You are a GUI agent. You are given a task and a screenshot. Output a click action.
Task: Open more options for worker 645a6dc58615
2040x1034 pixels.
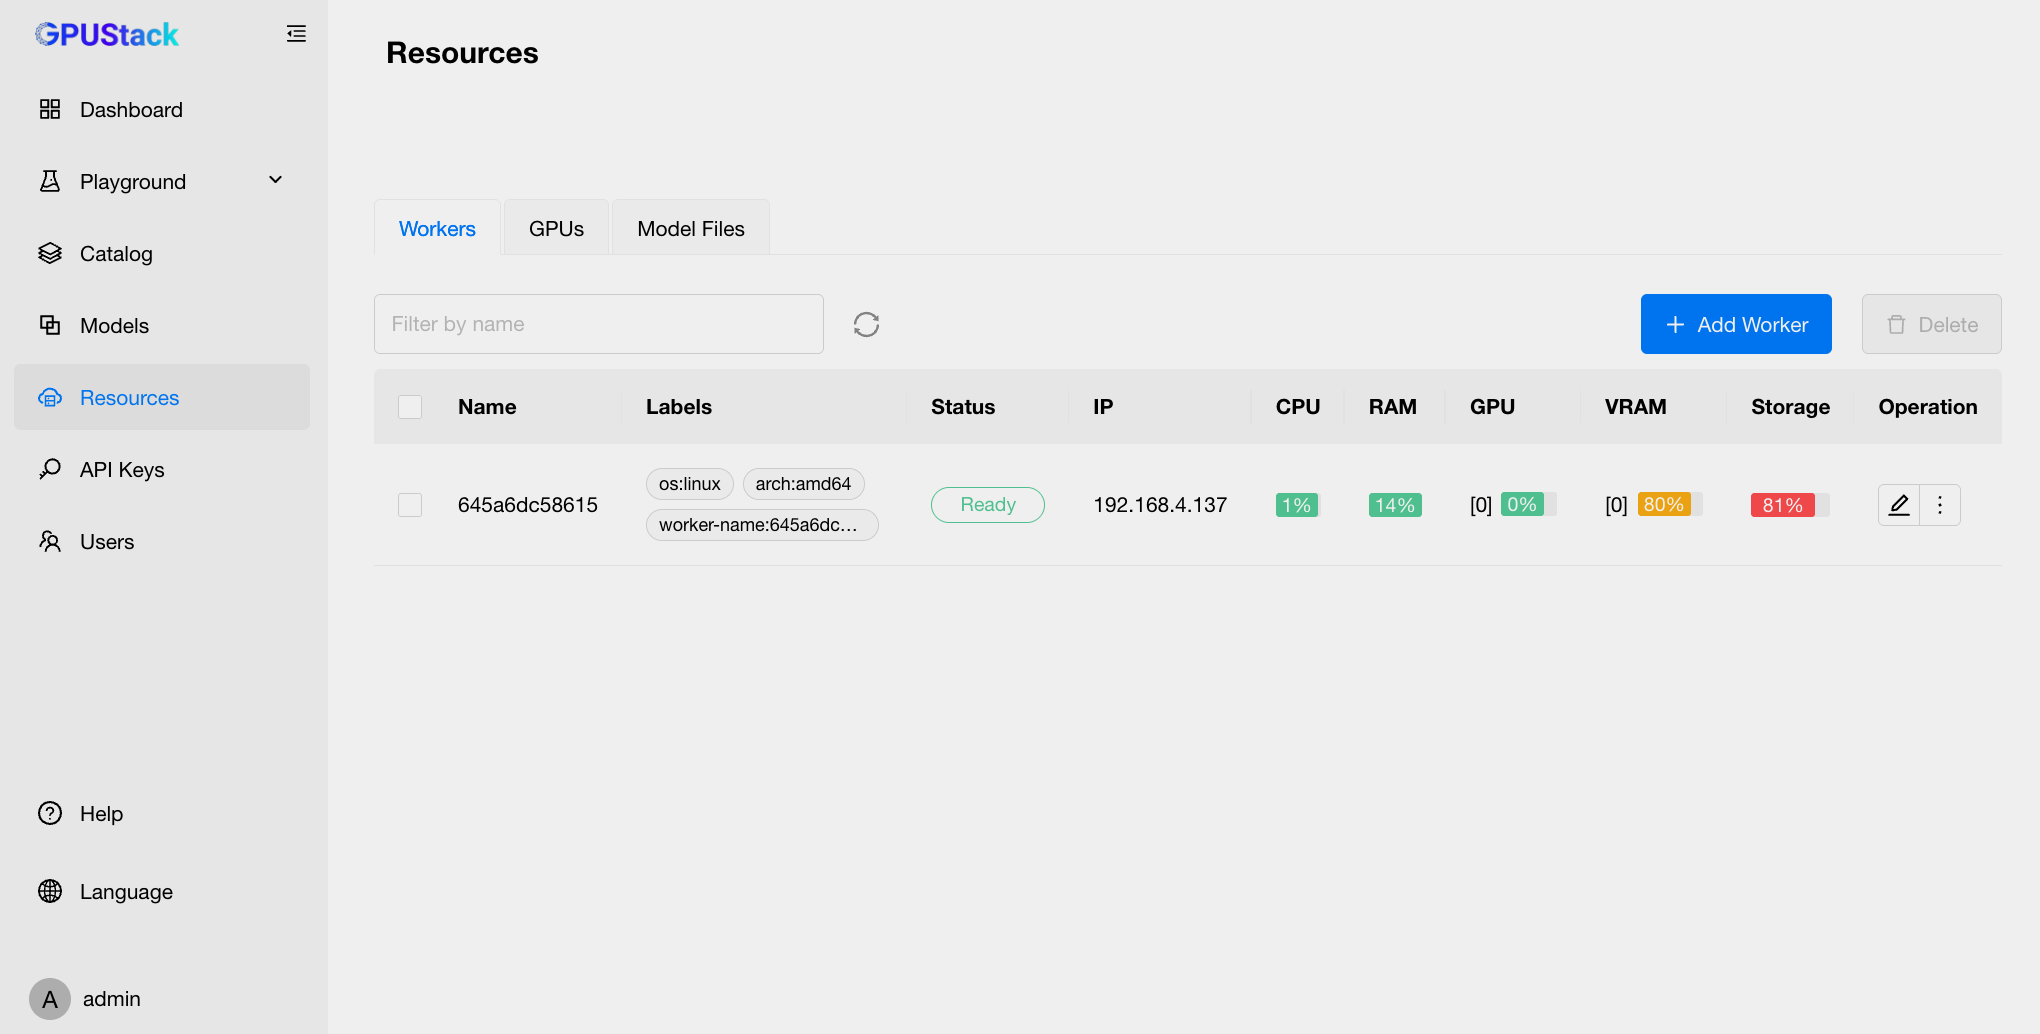coord(1940,505)
